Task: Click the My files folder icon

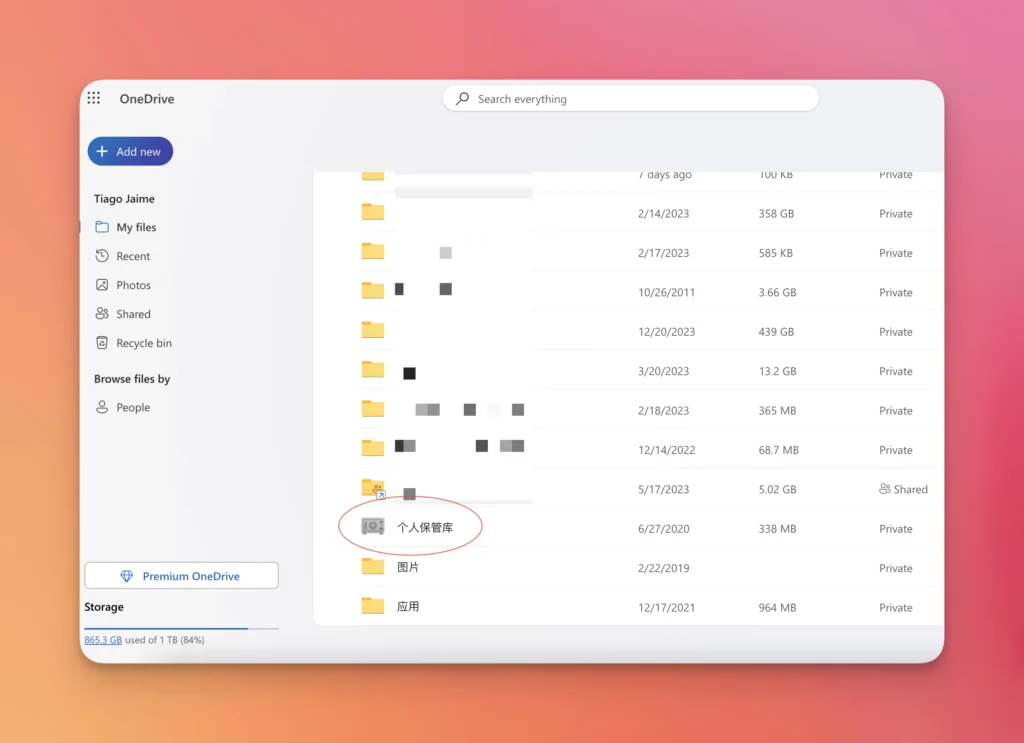Action: (102, 227)
